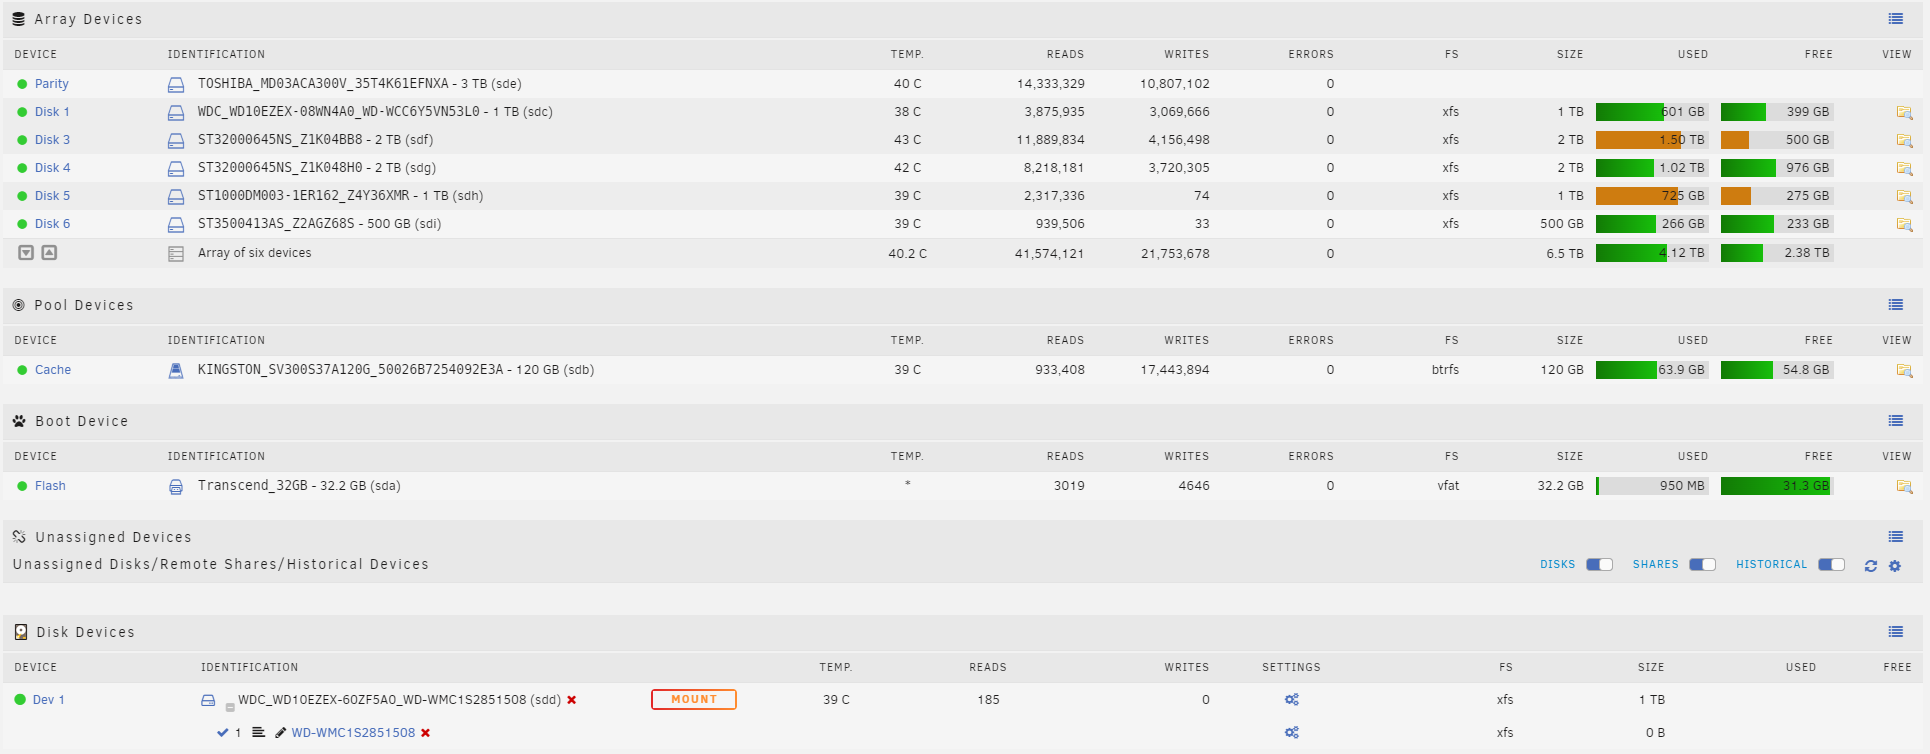The image size is (1930, 754).
Task: Click the ST1000DM003-1ER162_Z4Y36XMR identification text
Action: click(x=340, y=196)
